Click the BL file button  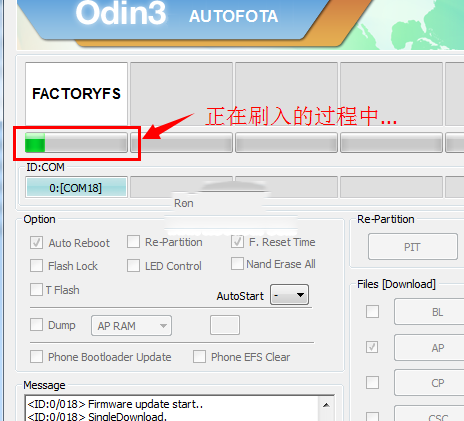click(x=429, y=312)
